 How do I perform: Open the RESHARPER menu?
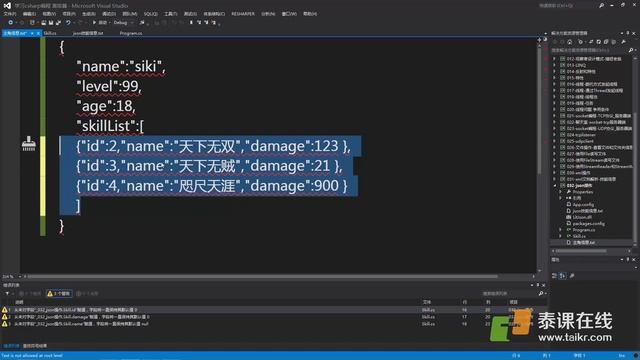[243, 14]
